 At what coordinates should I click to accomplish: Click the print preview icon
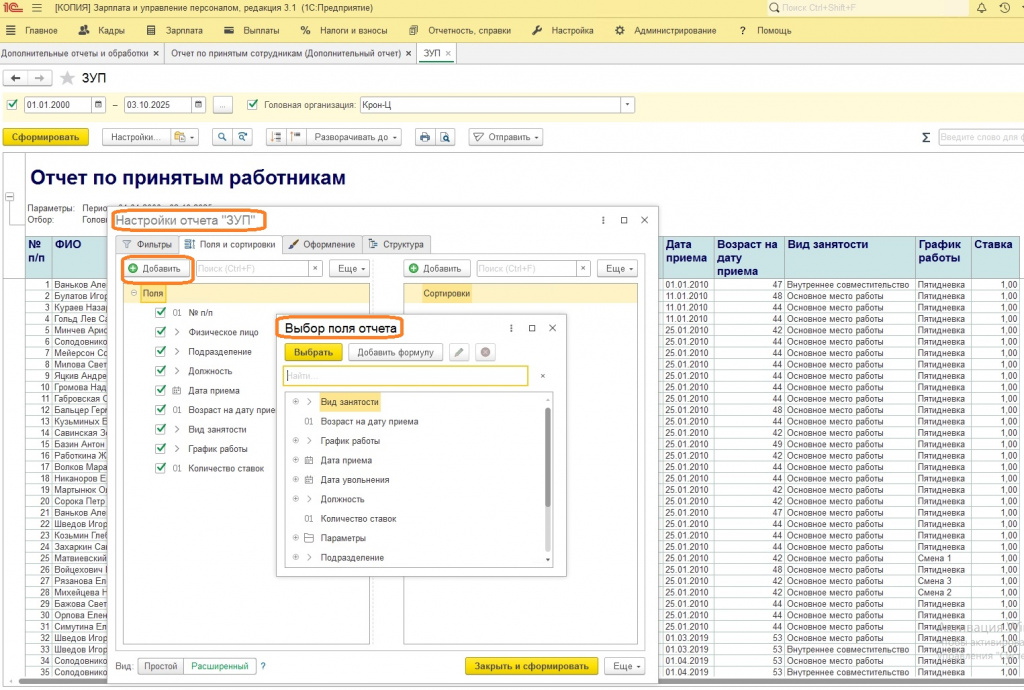pos(445,137)
